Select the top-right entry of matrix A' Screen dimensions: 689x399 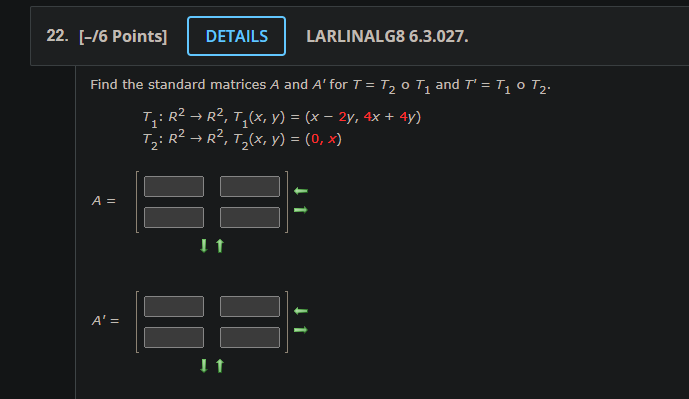(250, 306)
